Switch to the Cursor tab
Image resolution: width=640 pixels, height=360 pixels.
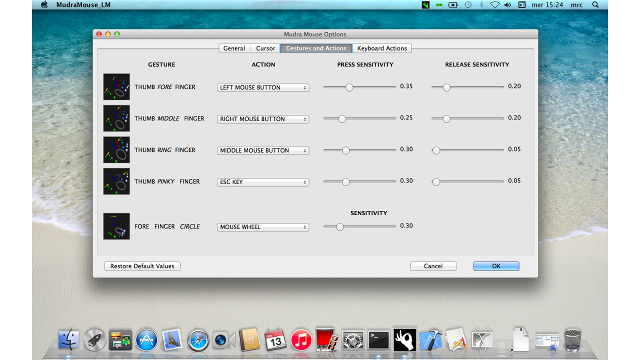265,48
